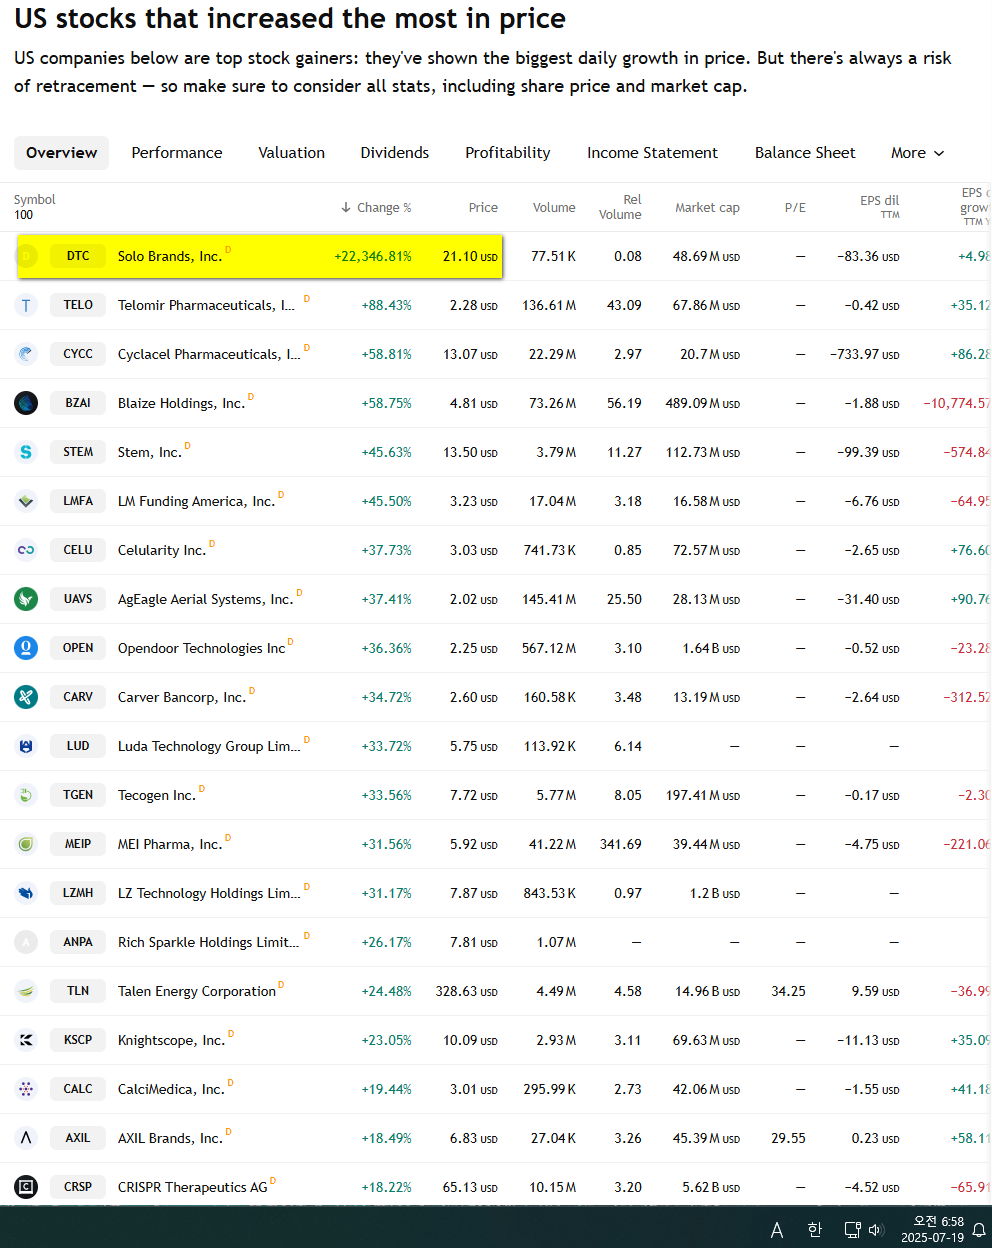Open the Carver Bancorp, Inc. link

coord(181,697)
